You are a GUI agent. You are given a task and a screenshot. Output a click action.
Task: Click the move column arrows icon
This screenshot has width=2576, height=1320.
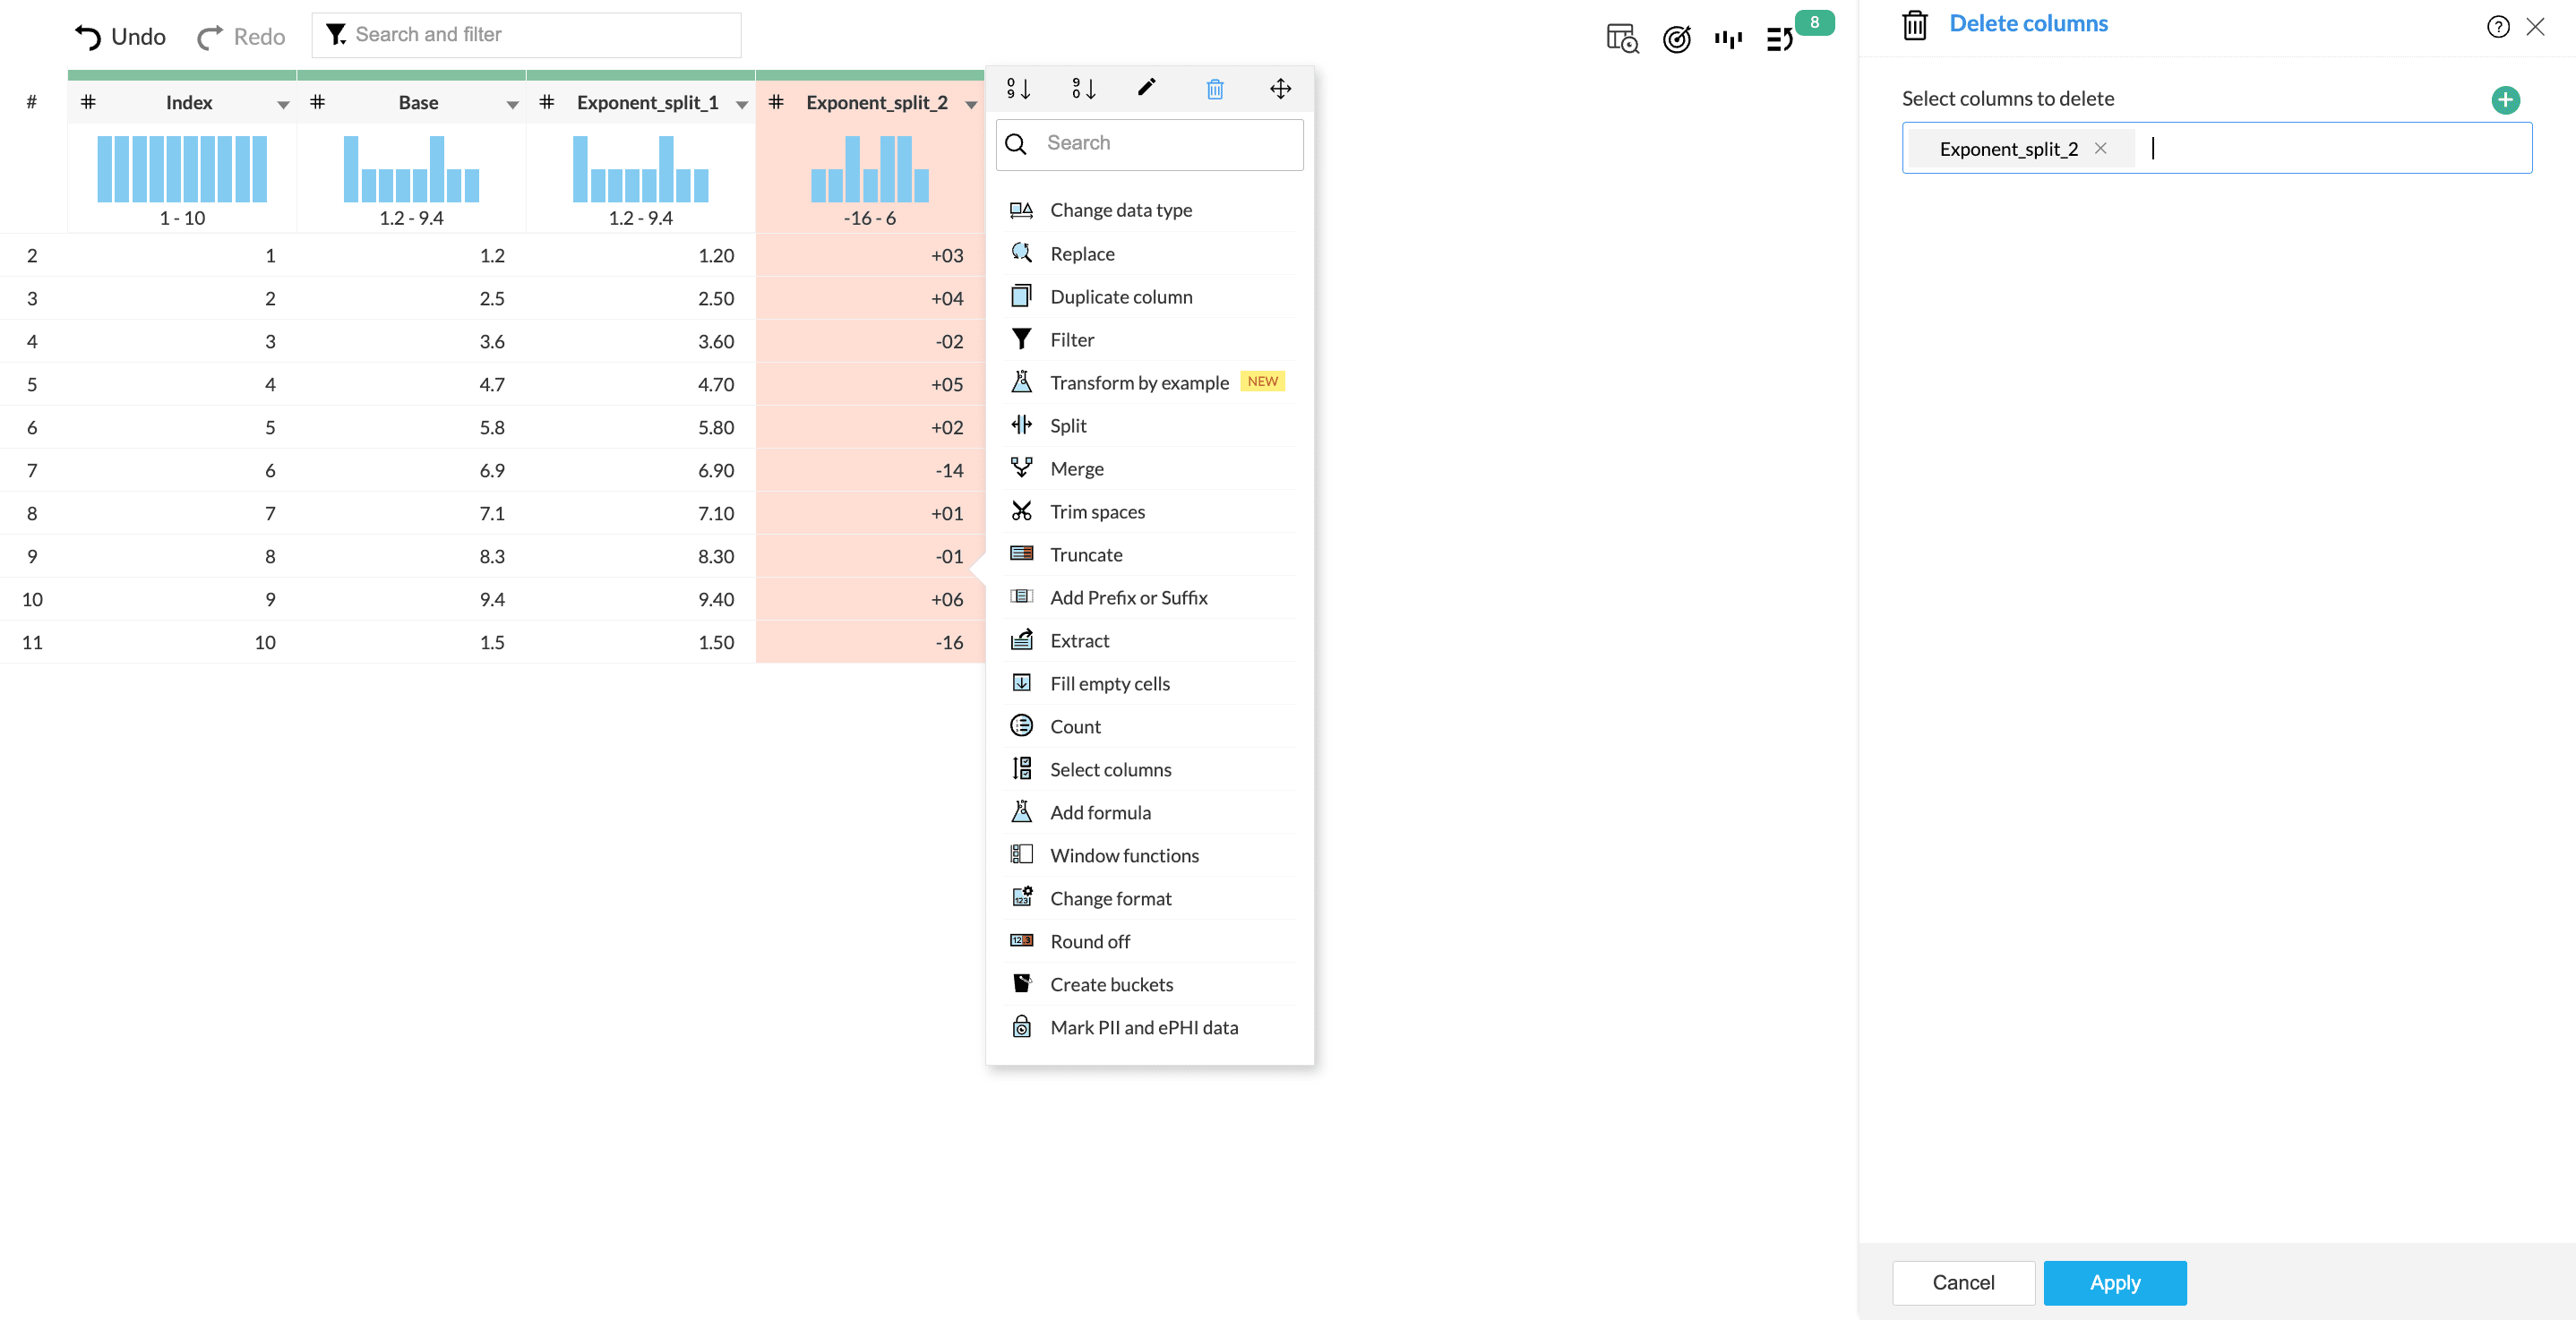point(1280,89)
